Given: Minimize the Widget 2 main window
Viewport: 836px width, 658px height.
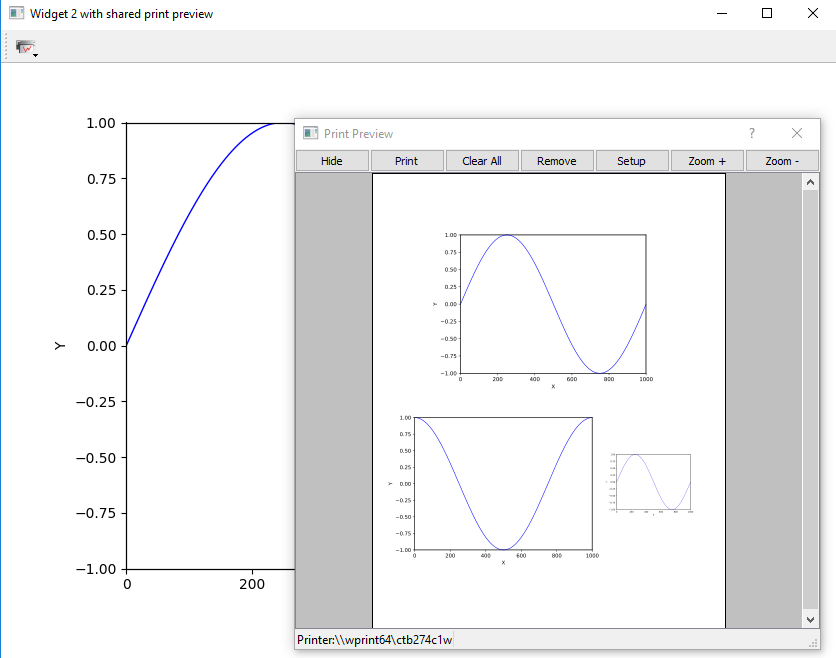Looking at the screenshot, I should (722, 14).
